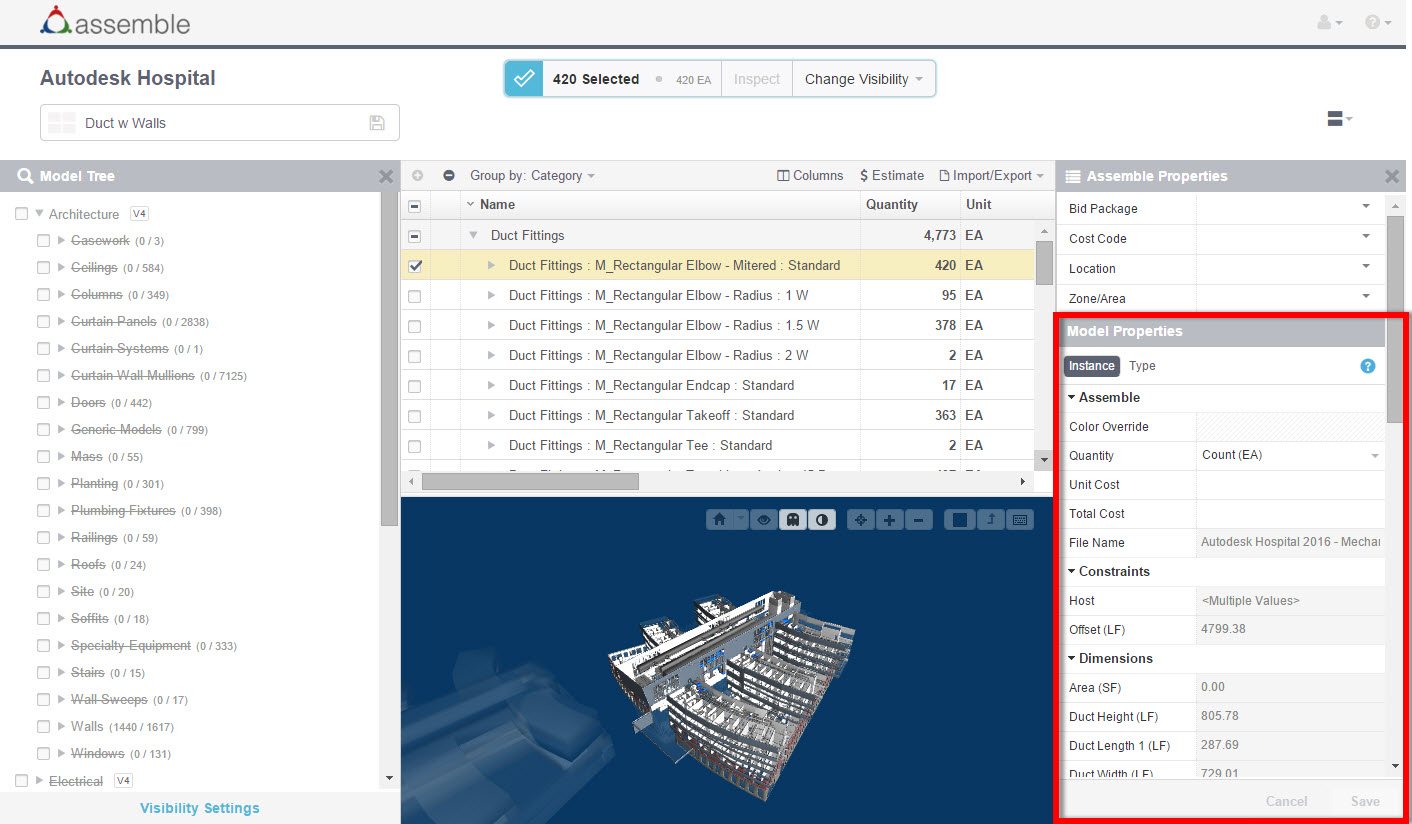Screen dimensions: 1412x824
Task: Check the Walls category in Model Tree
Action: tap(43, 727)
